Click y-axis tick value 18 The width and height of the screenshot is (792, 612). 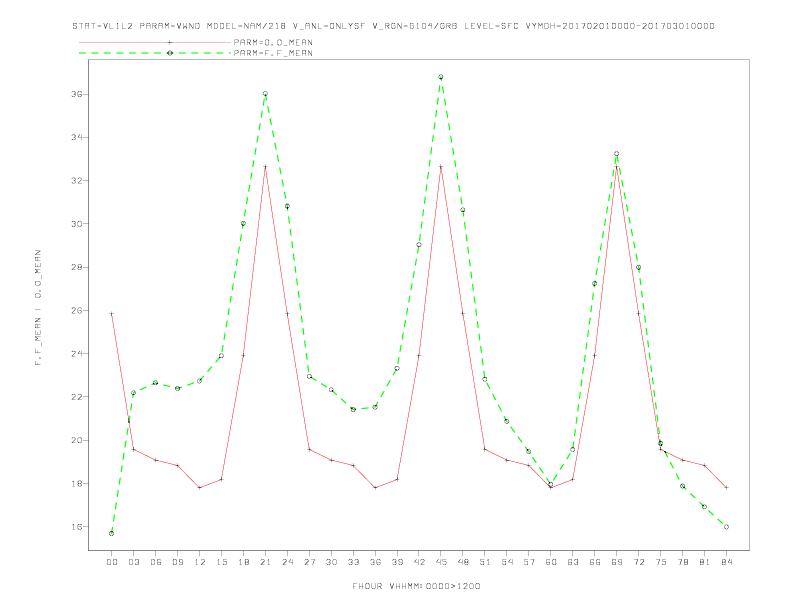click(77, 483)
